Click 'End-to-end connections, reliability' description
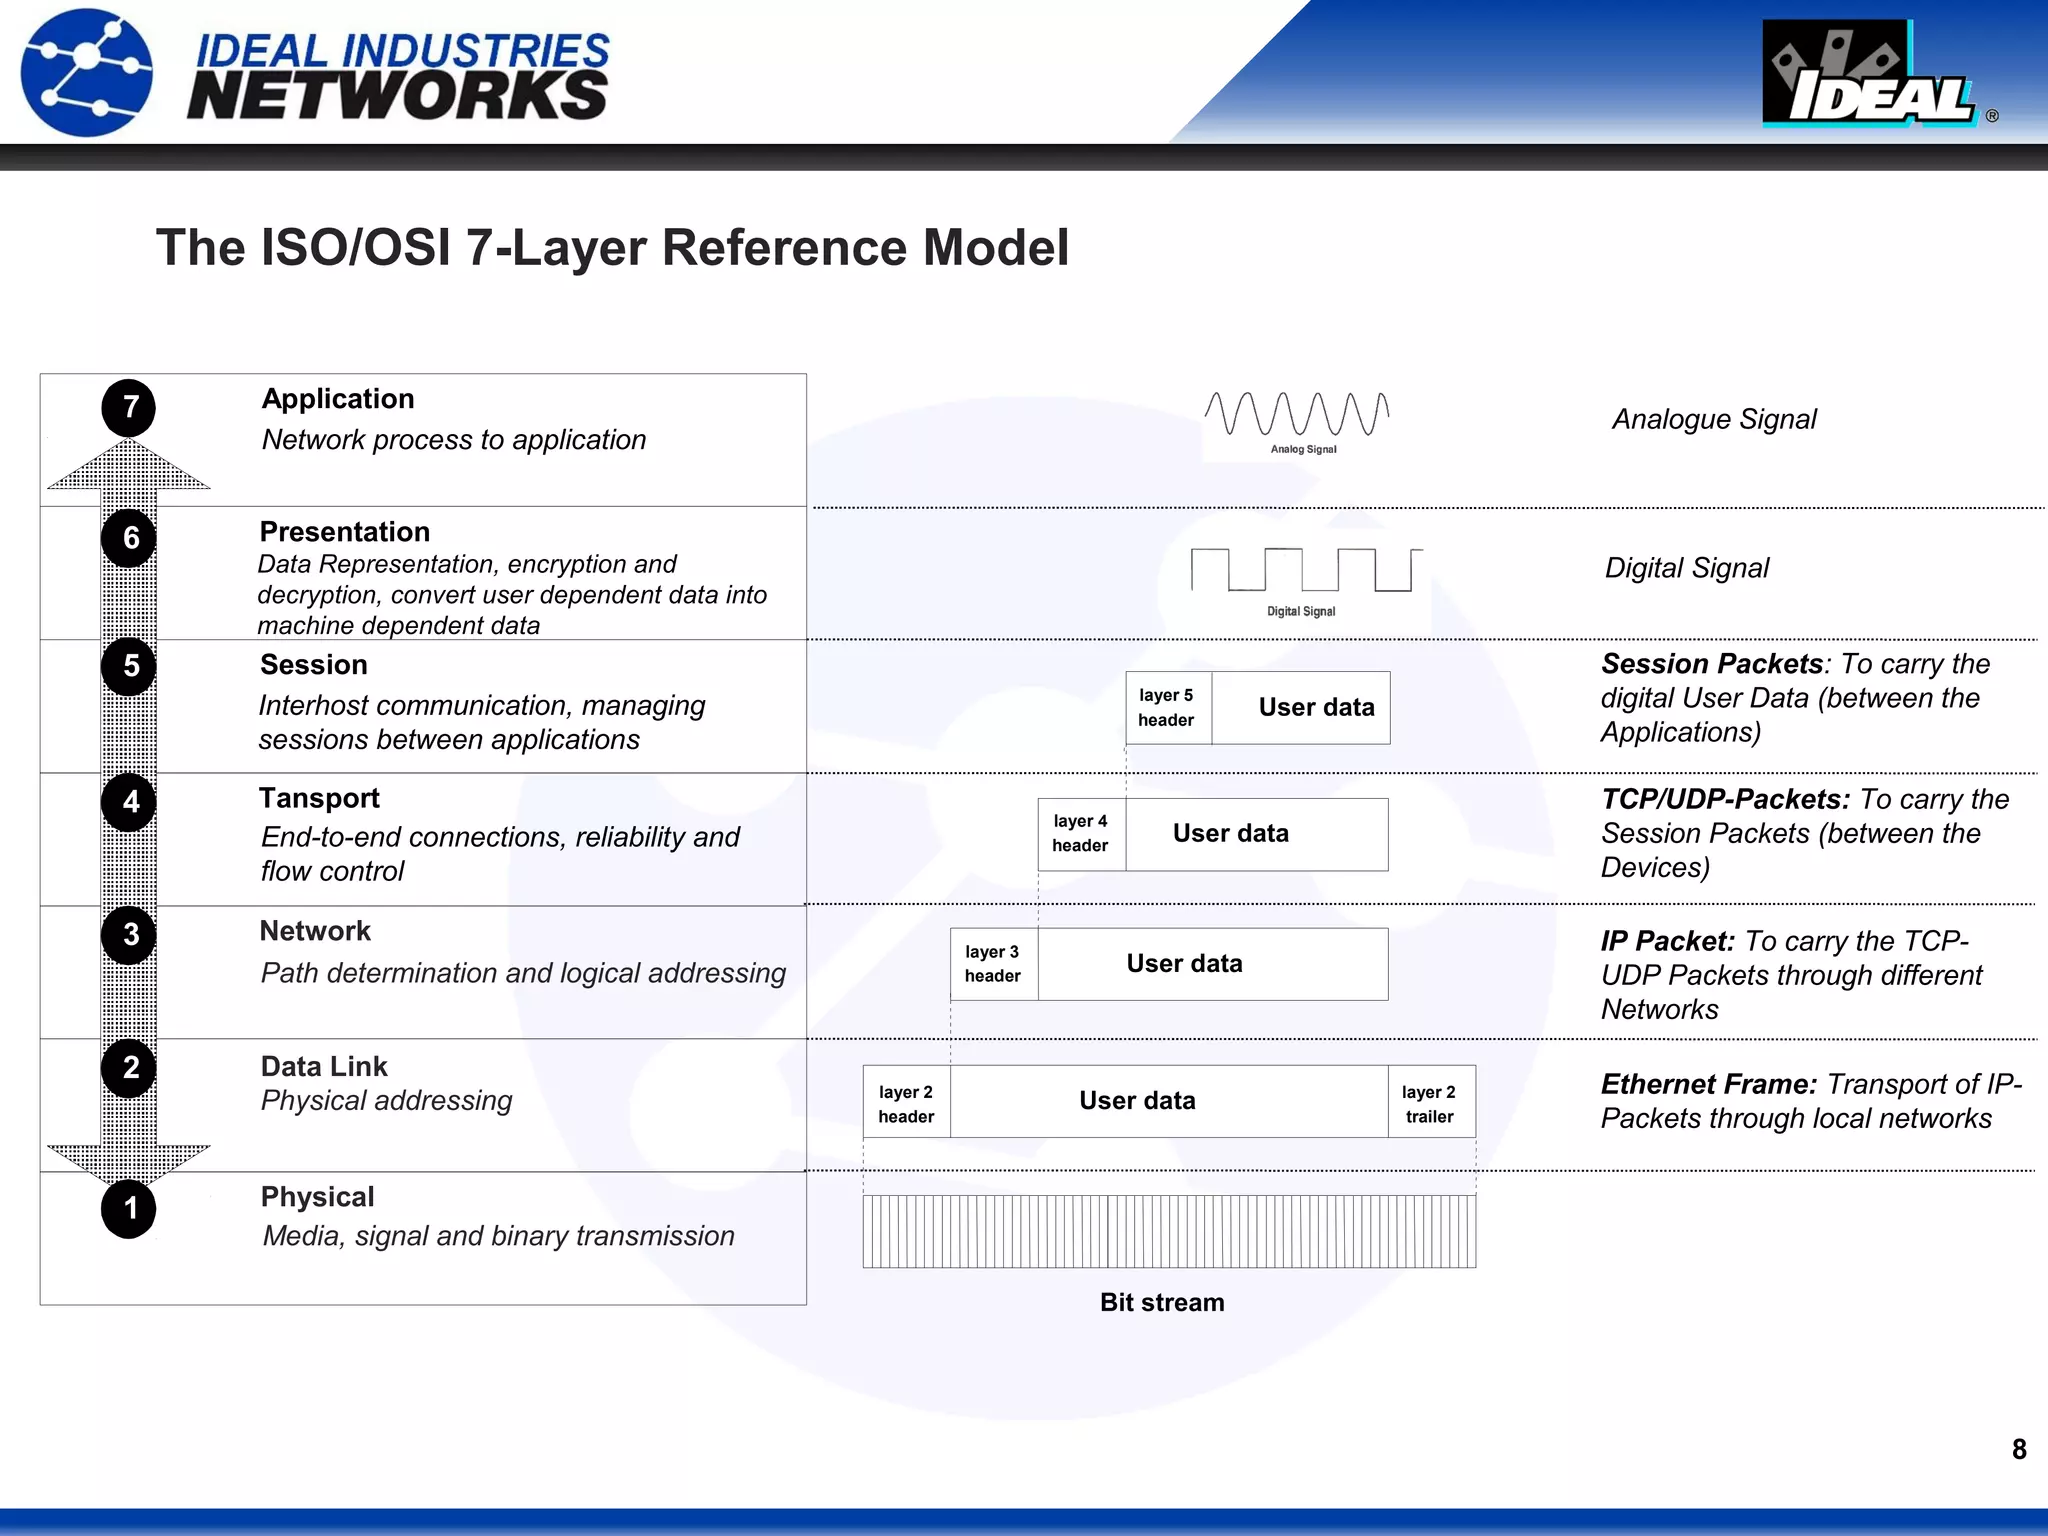 coord(500,854)
